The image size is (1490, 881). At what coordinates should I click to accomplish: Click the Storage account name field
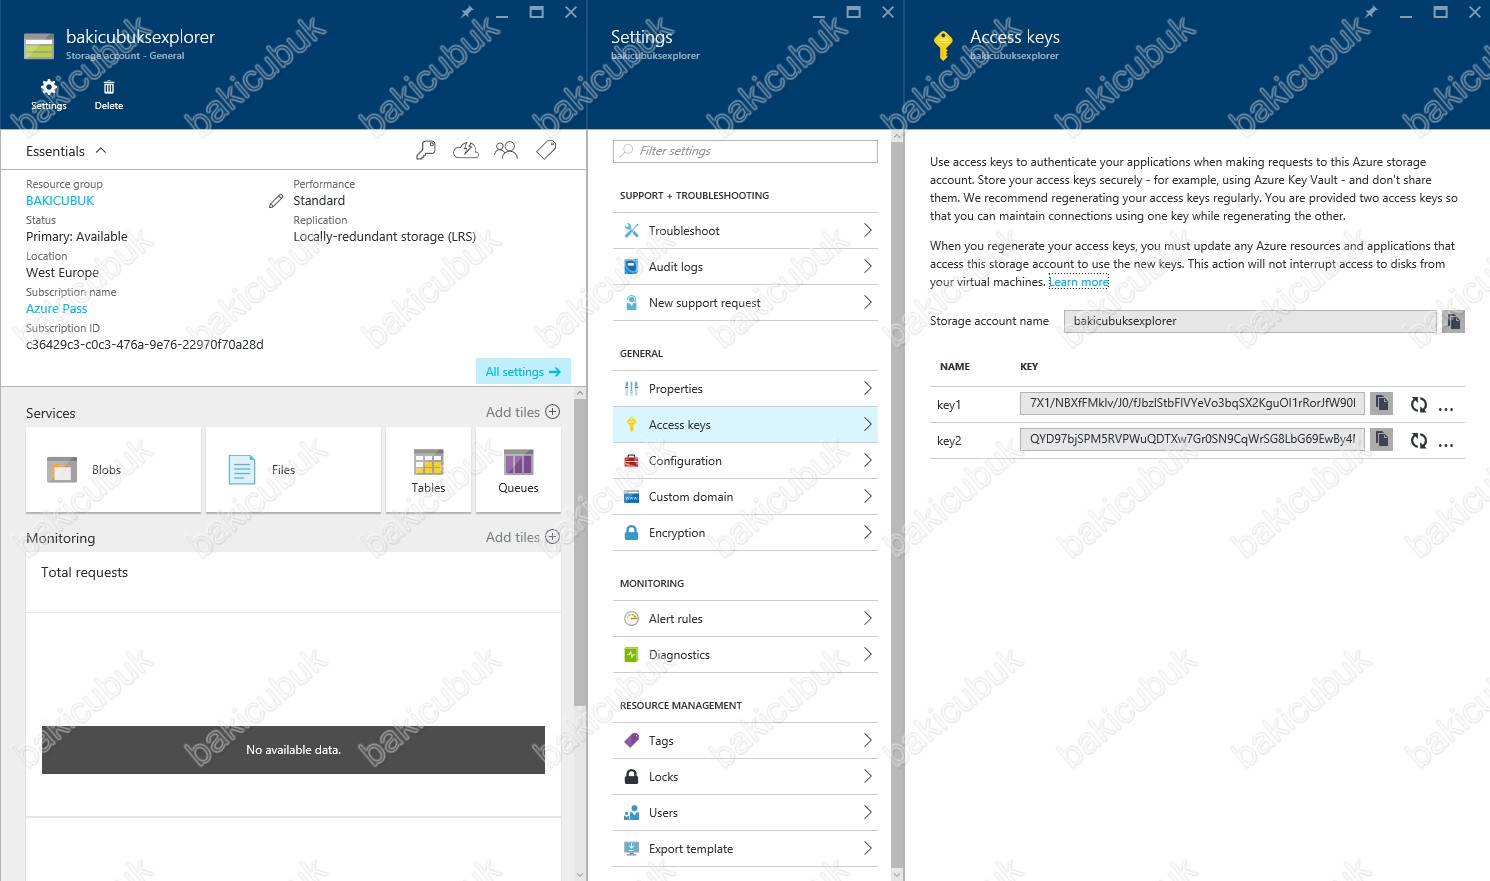[1250, 321]
